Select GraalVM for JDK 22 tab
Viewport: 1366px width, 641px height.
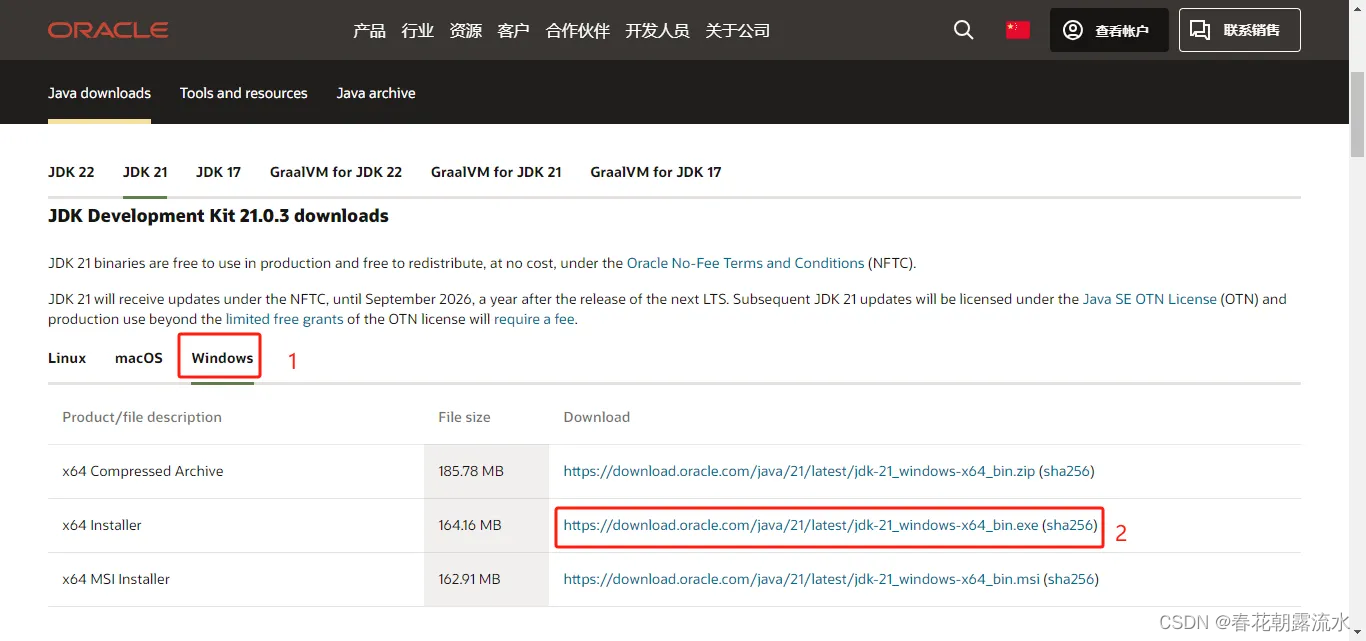point(336,172)
